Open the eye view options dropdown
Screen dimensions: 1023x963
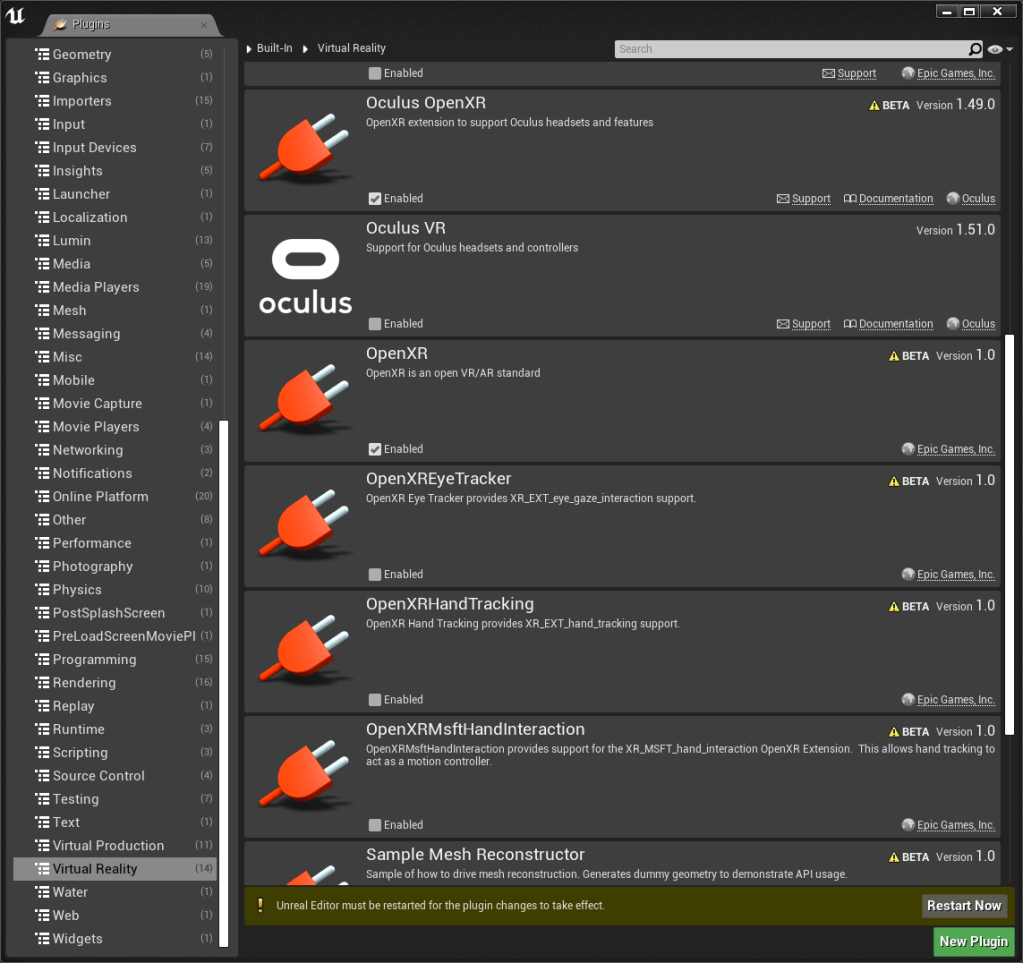click(x=999, y=49)
